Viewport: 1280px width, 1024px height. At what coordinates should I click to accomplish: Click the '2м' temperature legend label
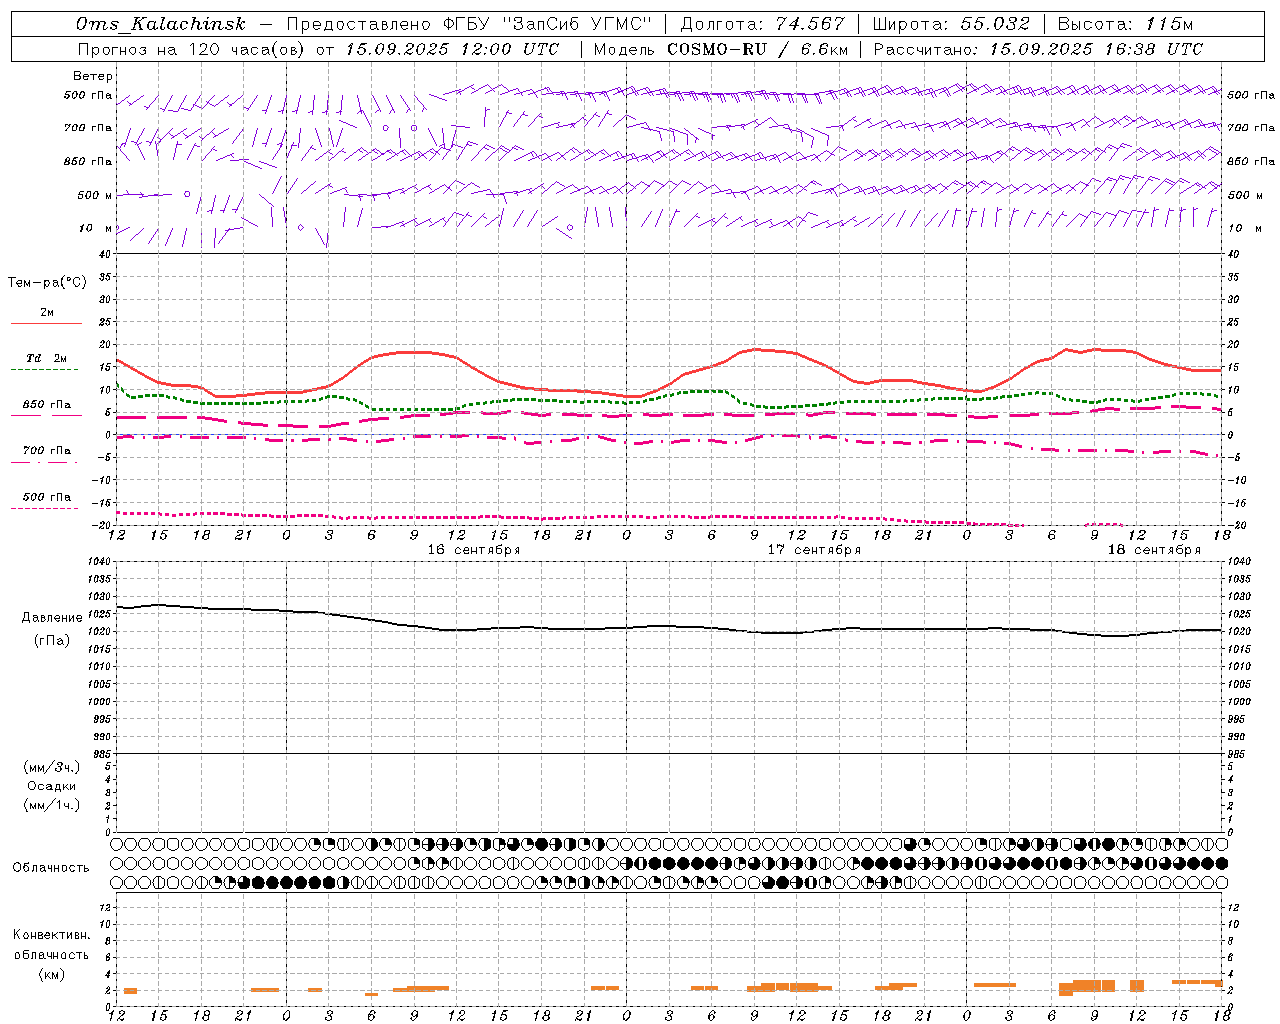click(x=47, y=313)
